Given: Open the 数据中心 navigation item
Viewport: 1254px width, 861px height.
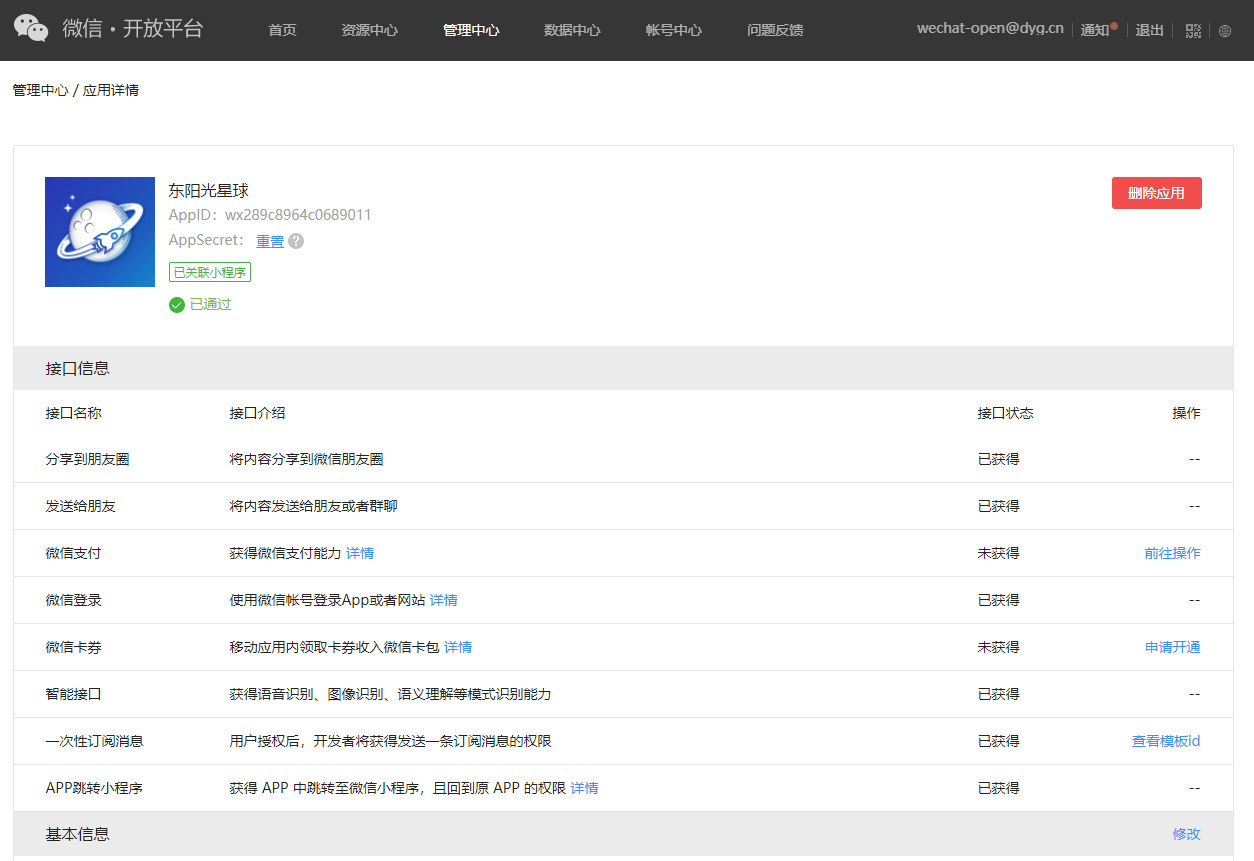Looking at the screenshot, I should tap(573, 30).
